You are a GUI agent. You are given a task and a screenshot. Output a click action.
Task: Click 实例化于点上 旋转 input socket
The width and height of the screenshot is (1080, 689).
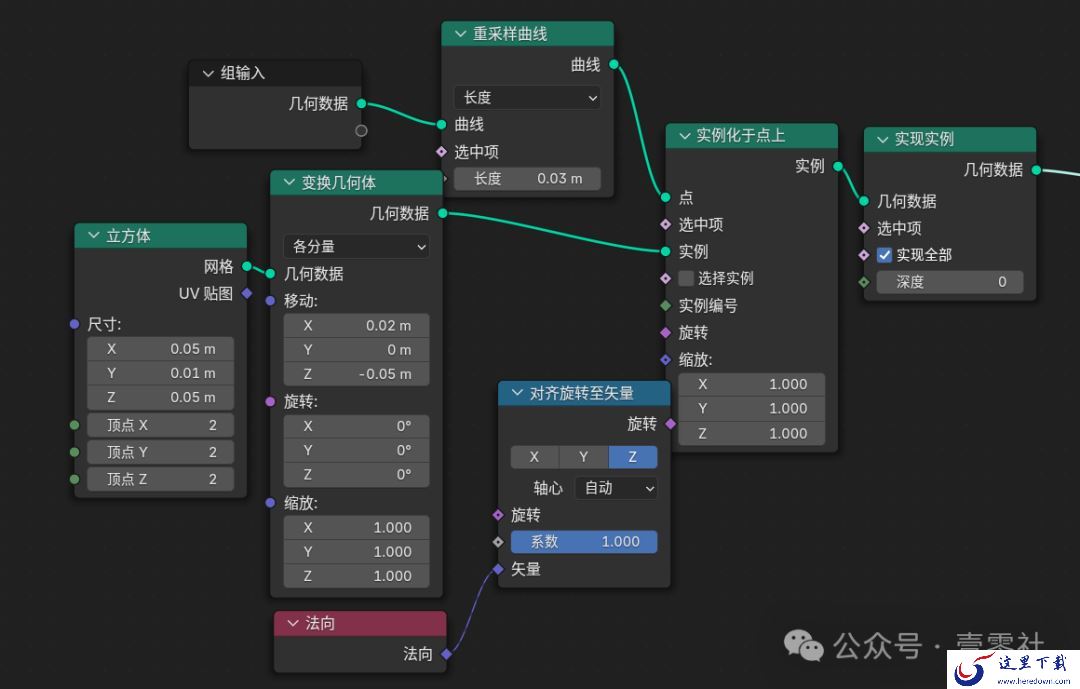click(x=665, y=333)
